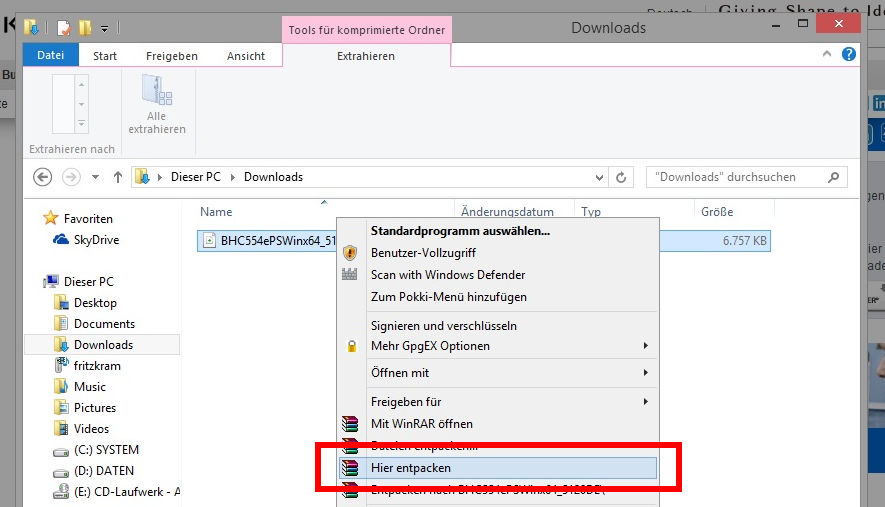
Task: Click the 6.757 KB size cell
Action: 744,241
